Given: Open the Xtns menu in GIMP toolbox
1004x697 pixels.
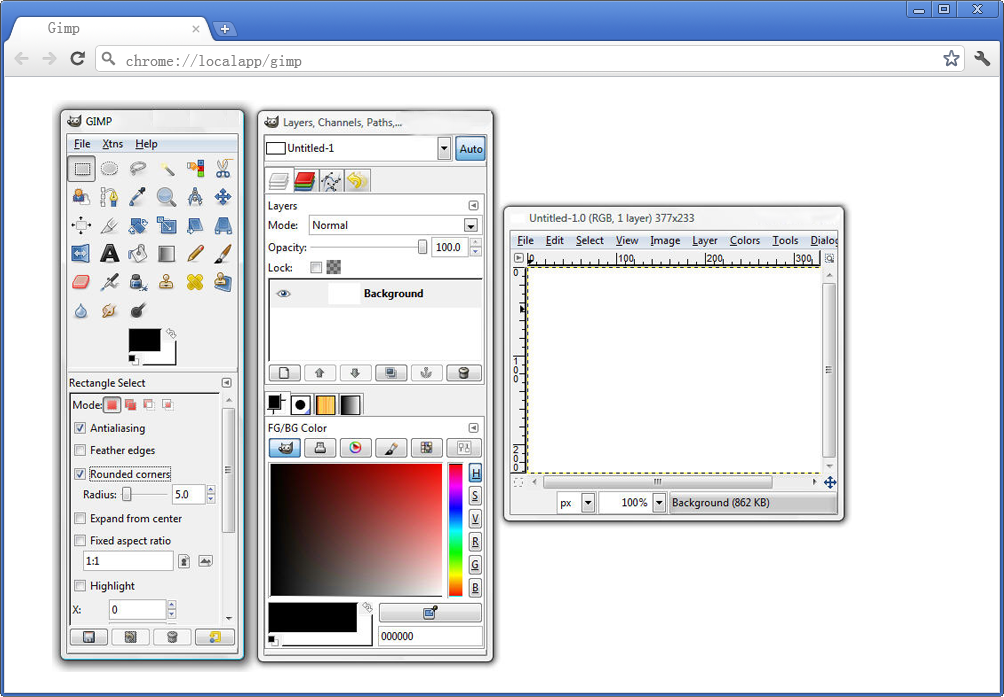Looking at the screenshot, I should [x=113, y=144].
